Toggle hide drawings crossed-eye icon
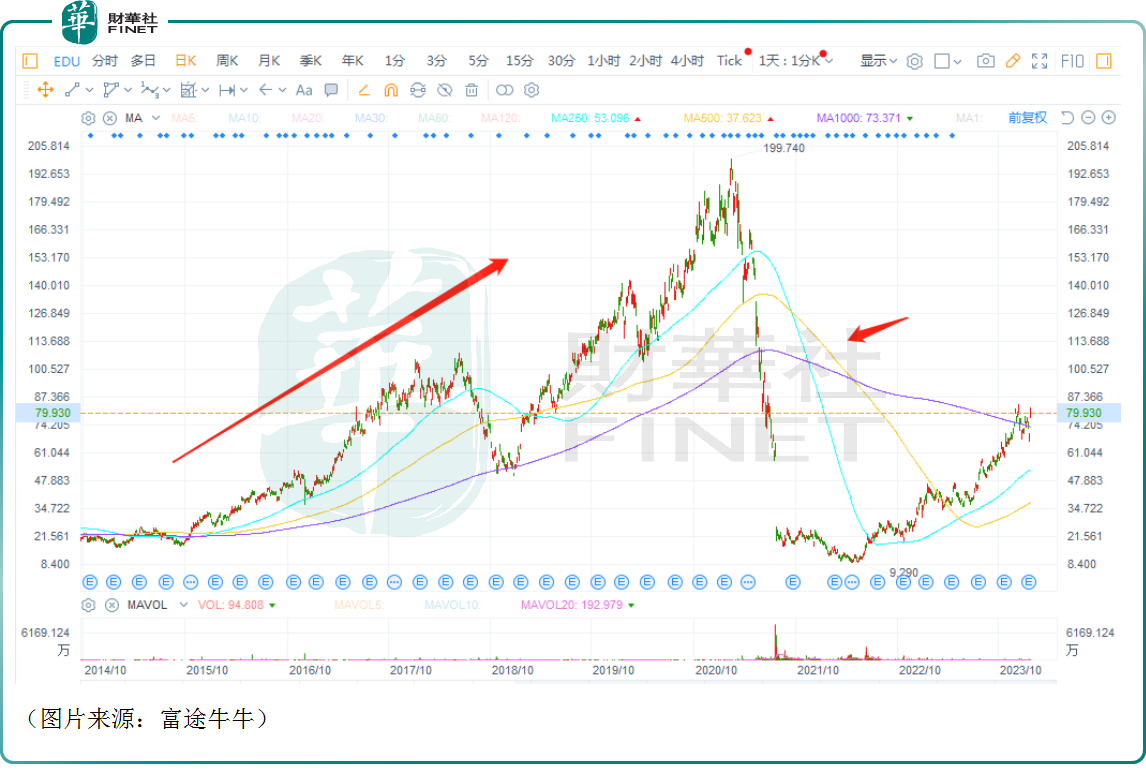The image size is (1146, 784). [x=444, y=90]
